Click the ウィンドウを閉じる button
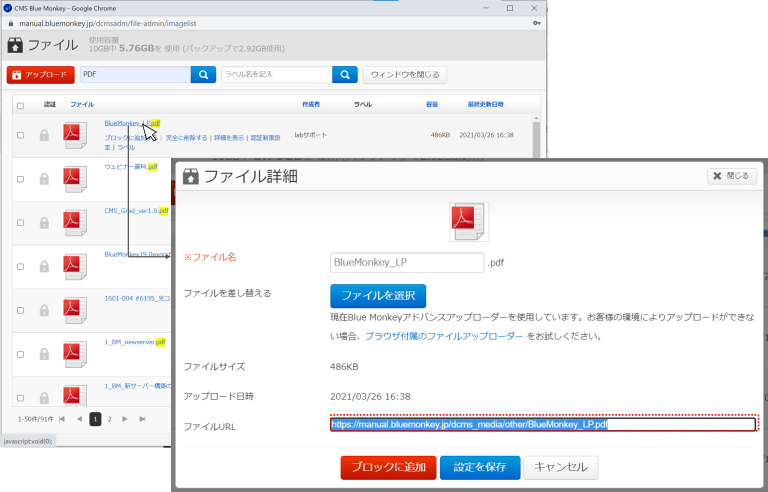 click(x=405, y=74)
